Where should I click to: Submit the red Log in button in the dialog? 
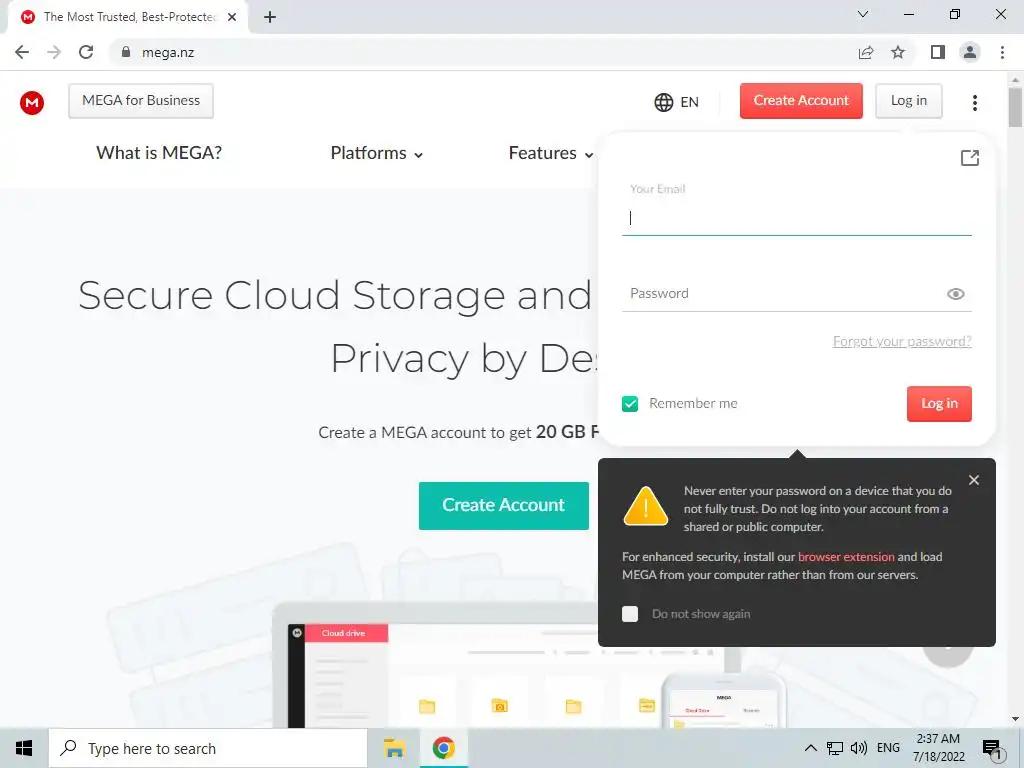click(x=939, y=404)
